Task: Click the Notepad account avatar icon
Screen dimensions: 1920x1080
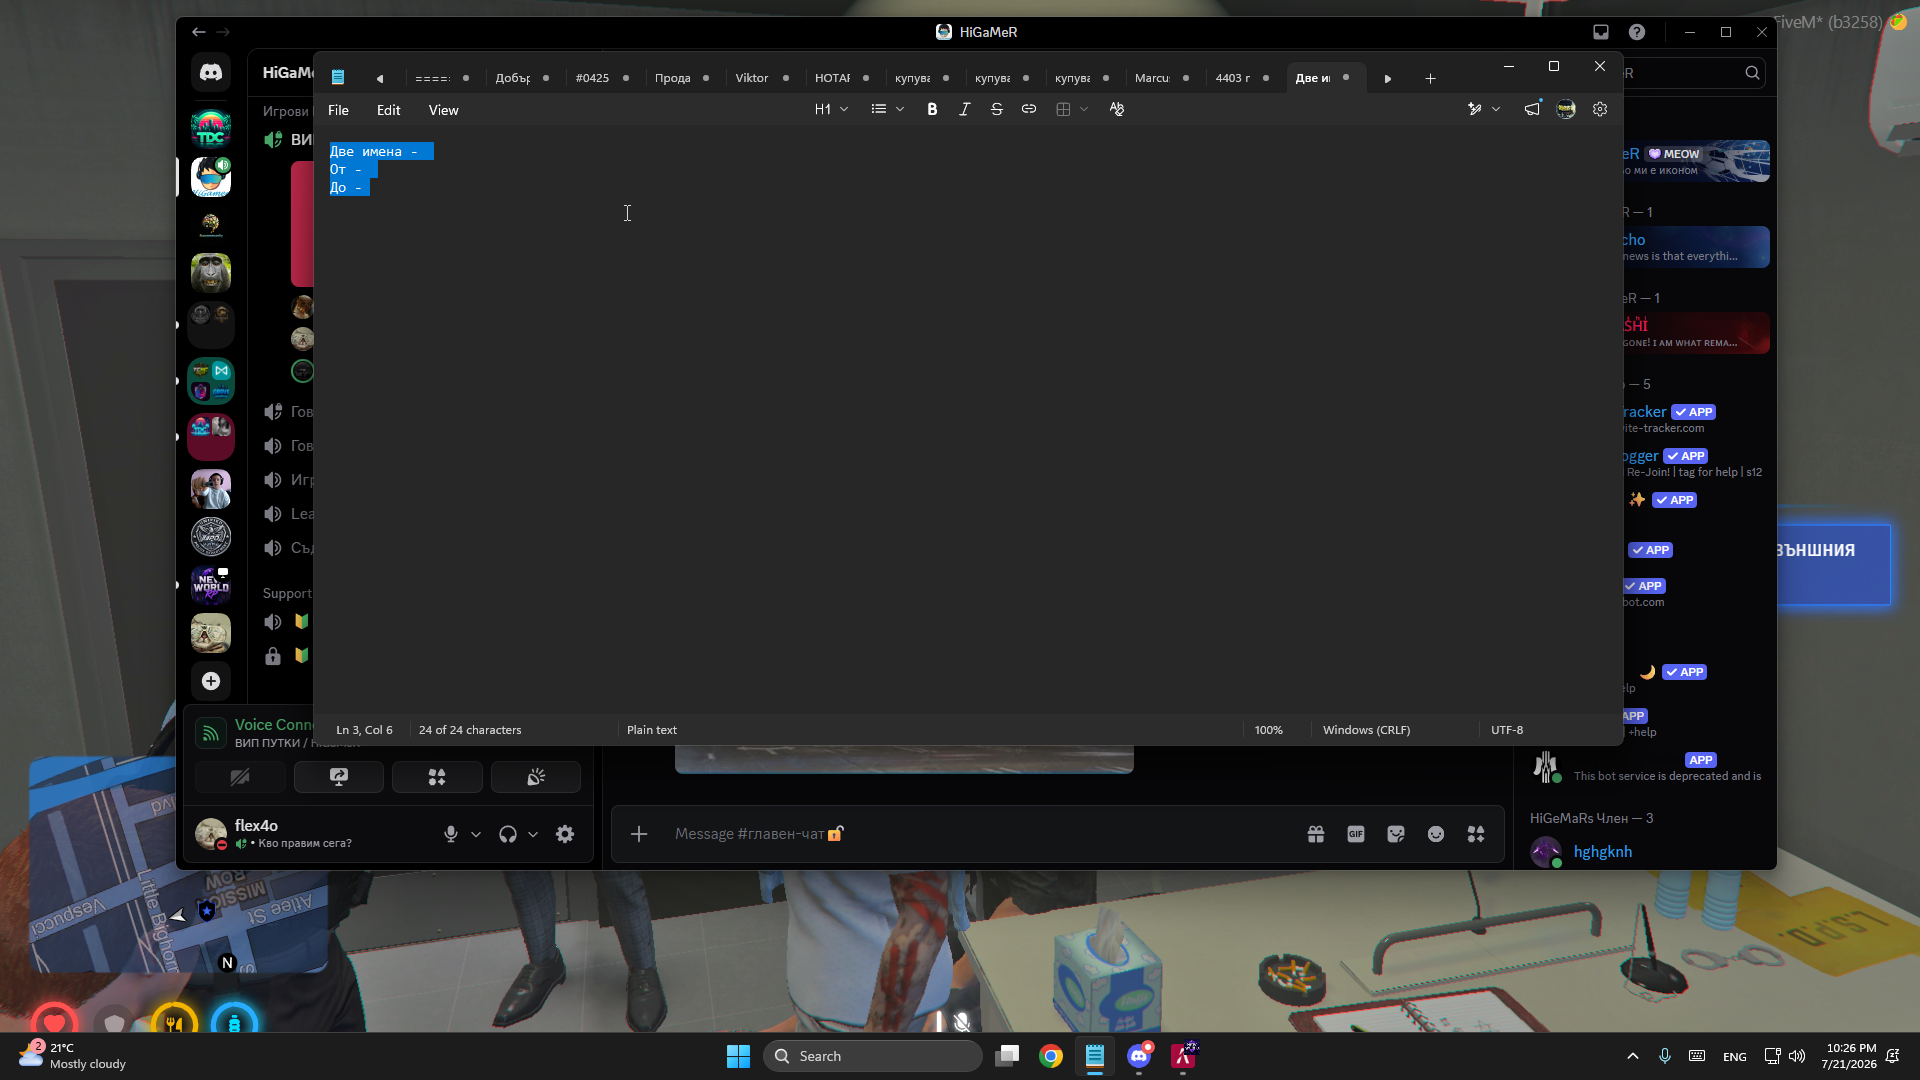Action: click(x=1566, y=110)
